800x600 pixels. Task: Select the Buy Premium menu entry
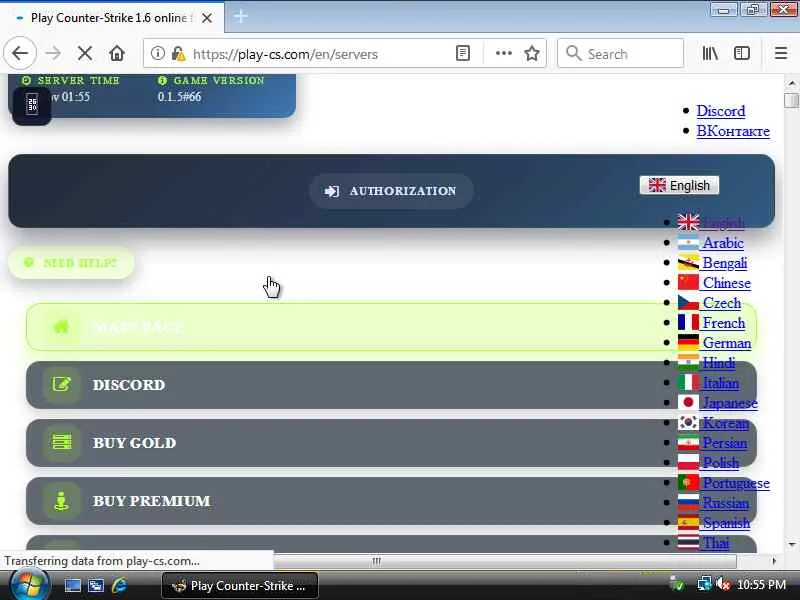point(391,501)
